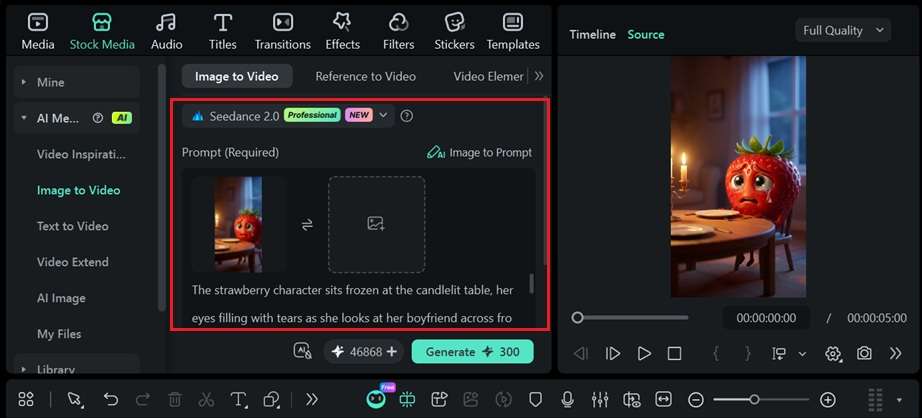
Task: Play the preview
Action: [644, 353]
